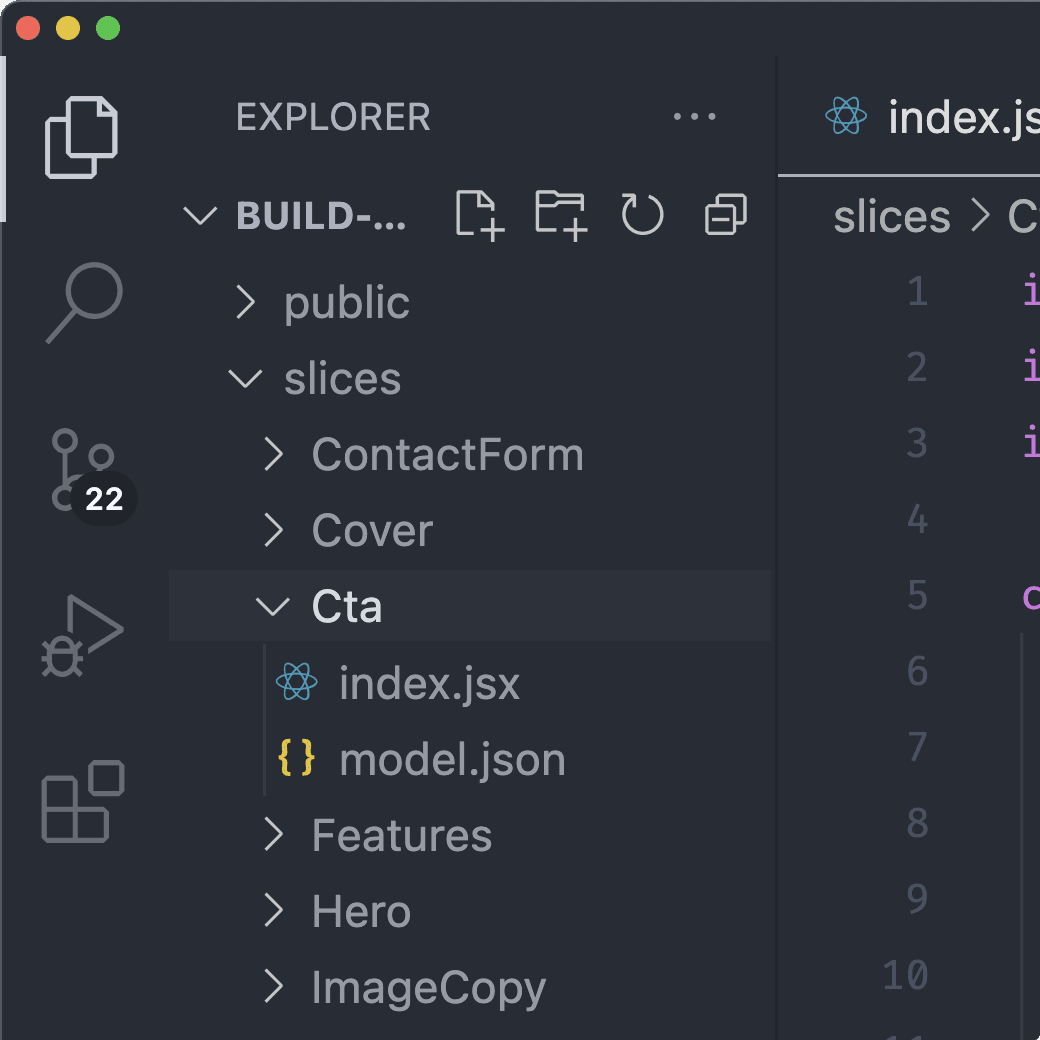Viewport: 1040px width, 1040px height.
Task: Click the React icon beside index.jsx file
Action: (296, 681)
